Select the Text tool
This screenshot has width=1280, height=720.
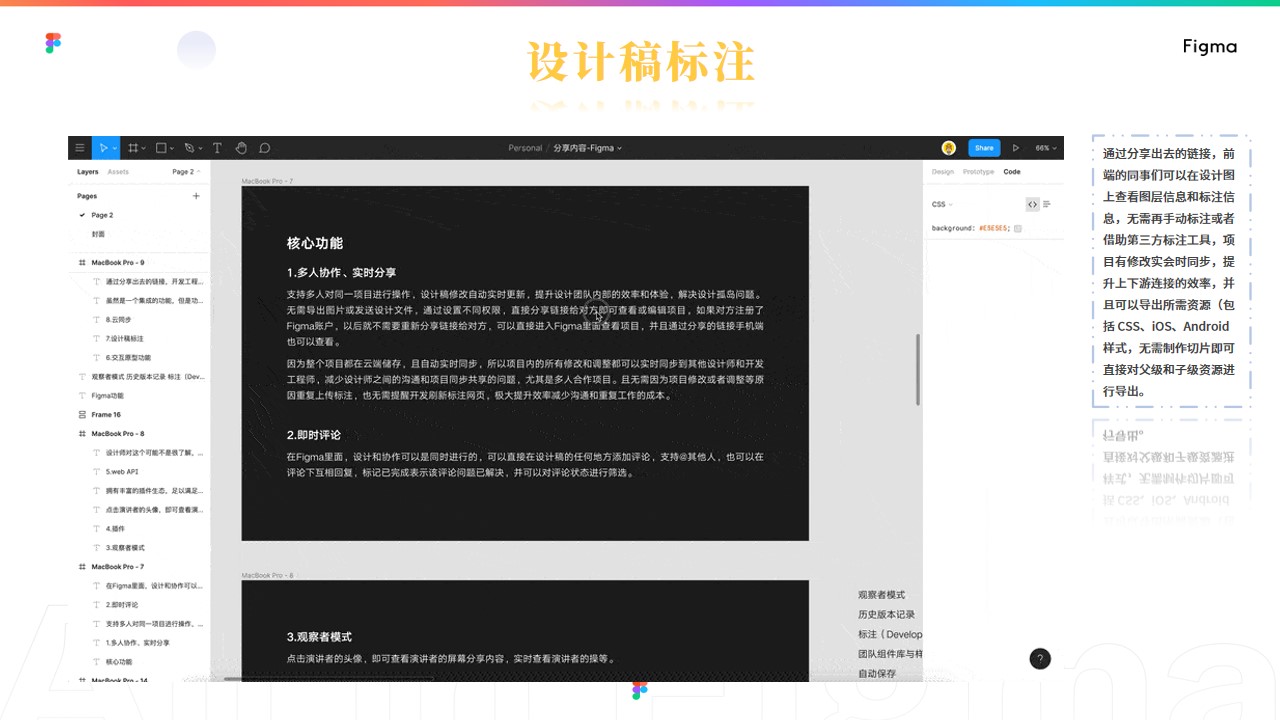pyautogui.click(x=217, y=148)
